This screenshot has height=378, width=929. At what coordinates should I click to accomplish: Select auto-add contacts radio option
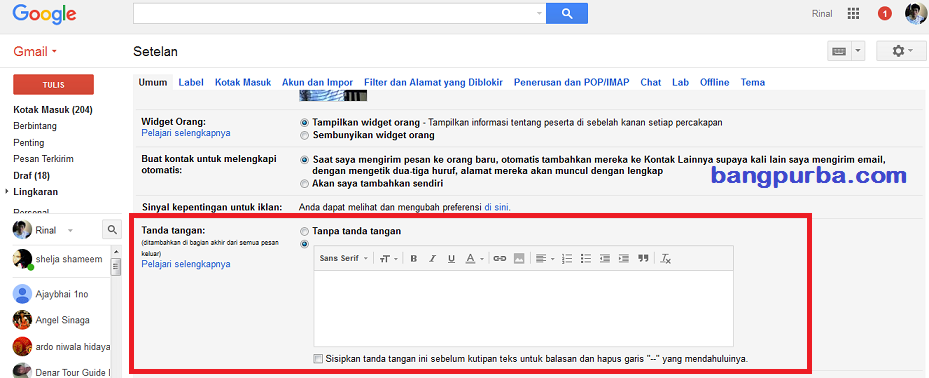pyautogui.click(x=305, y=160)
